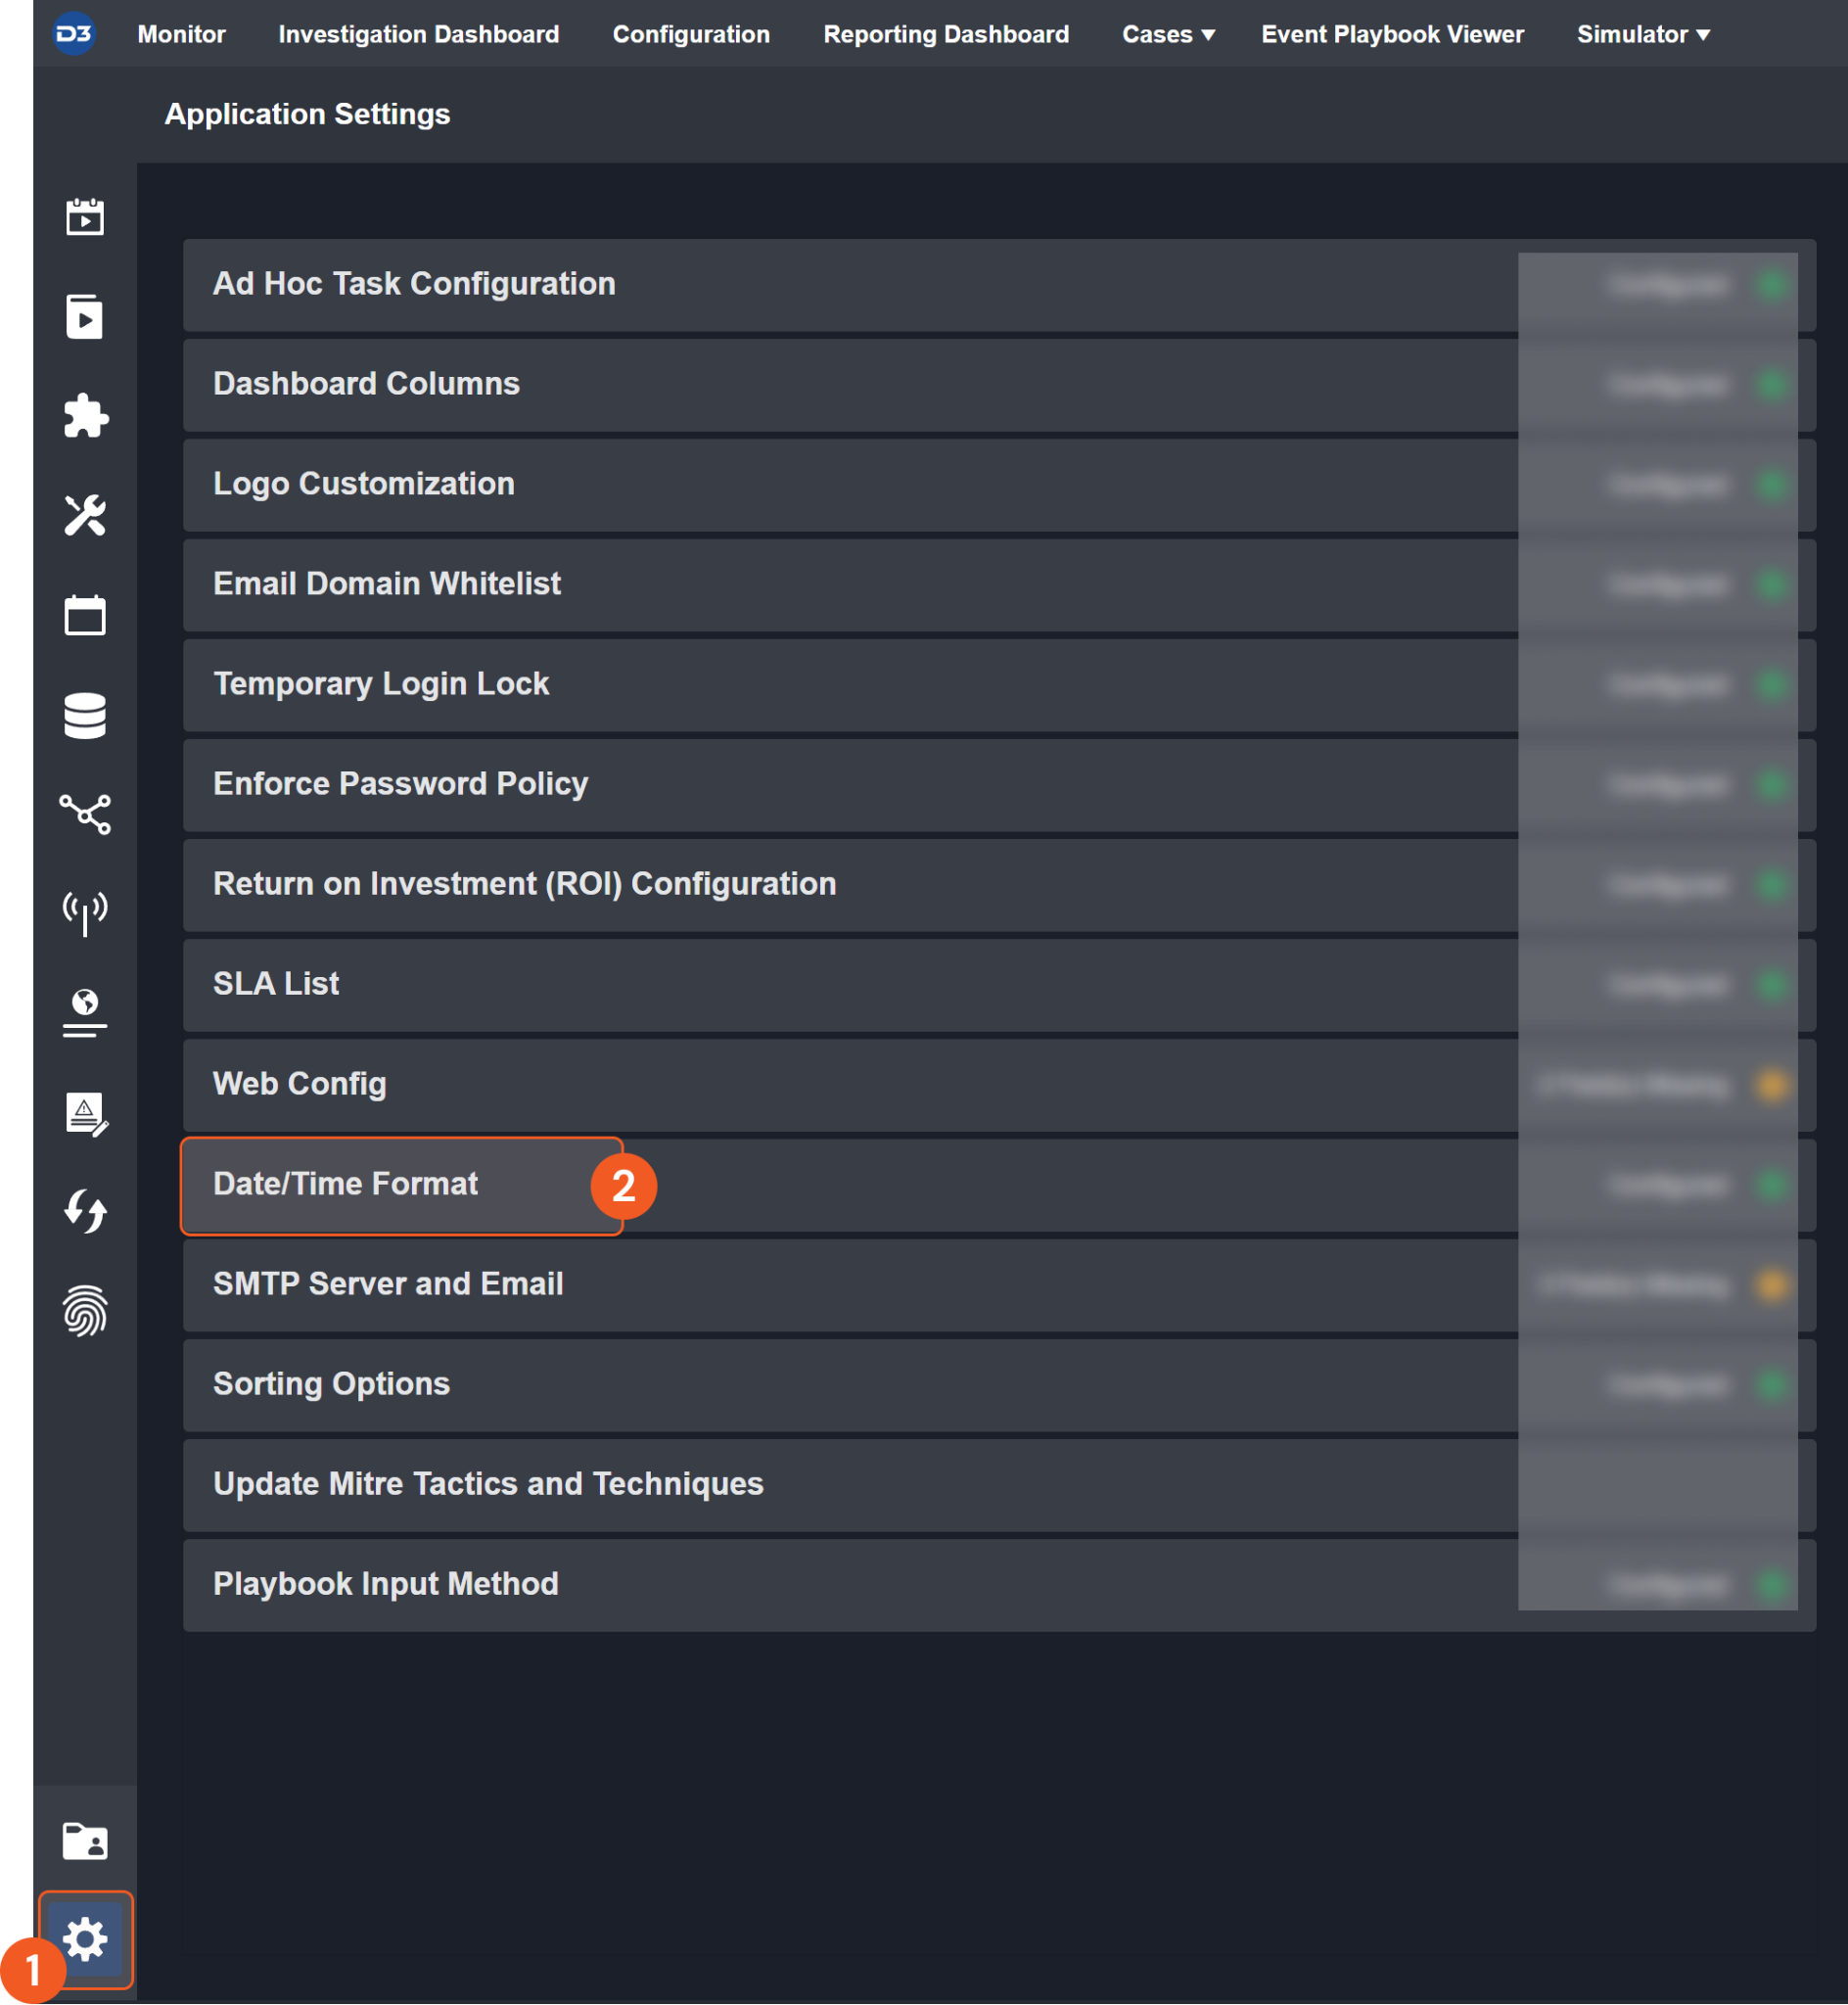Viewport: 1848px width, 2005px height.
Task: Open the calendar icon in sidebar
Action: click(85, 615)
